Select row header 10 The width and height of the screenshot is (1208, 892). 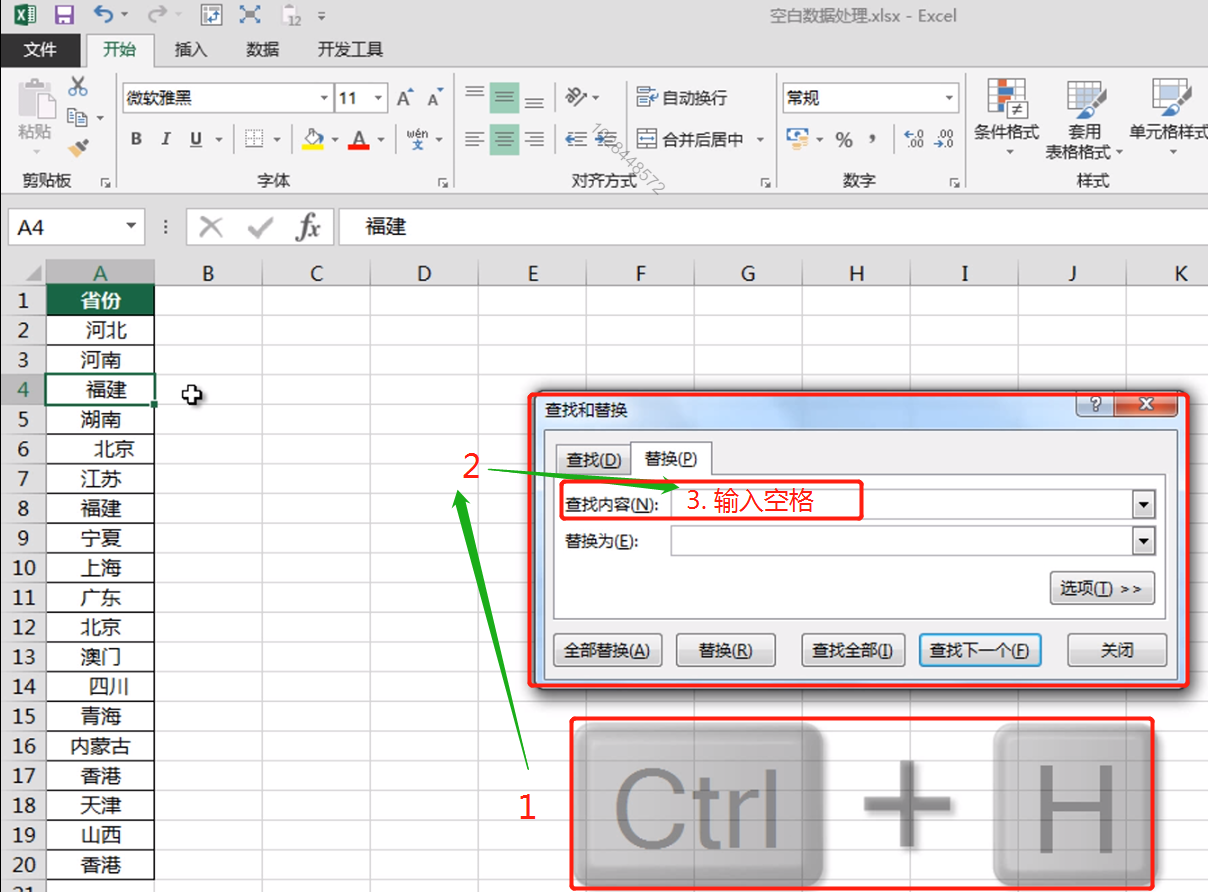tap(23, 568)
